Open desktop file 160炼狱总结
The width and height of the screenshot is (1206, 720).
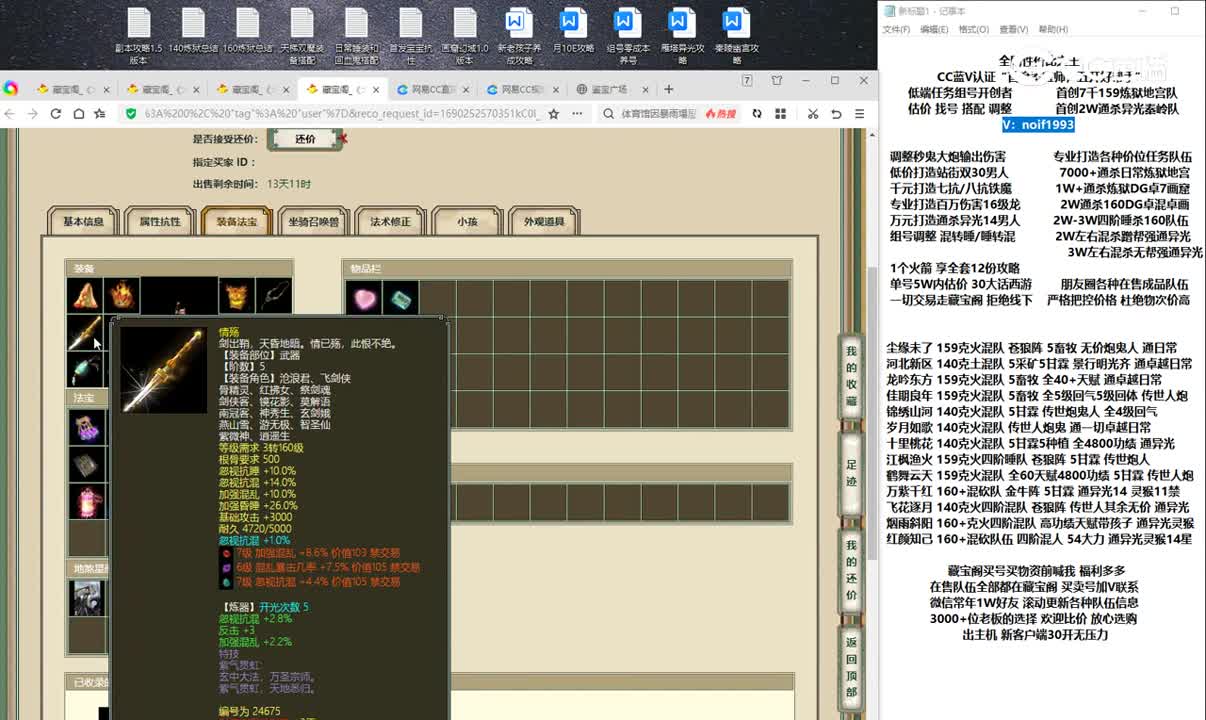(248, 31)
